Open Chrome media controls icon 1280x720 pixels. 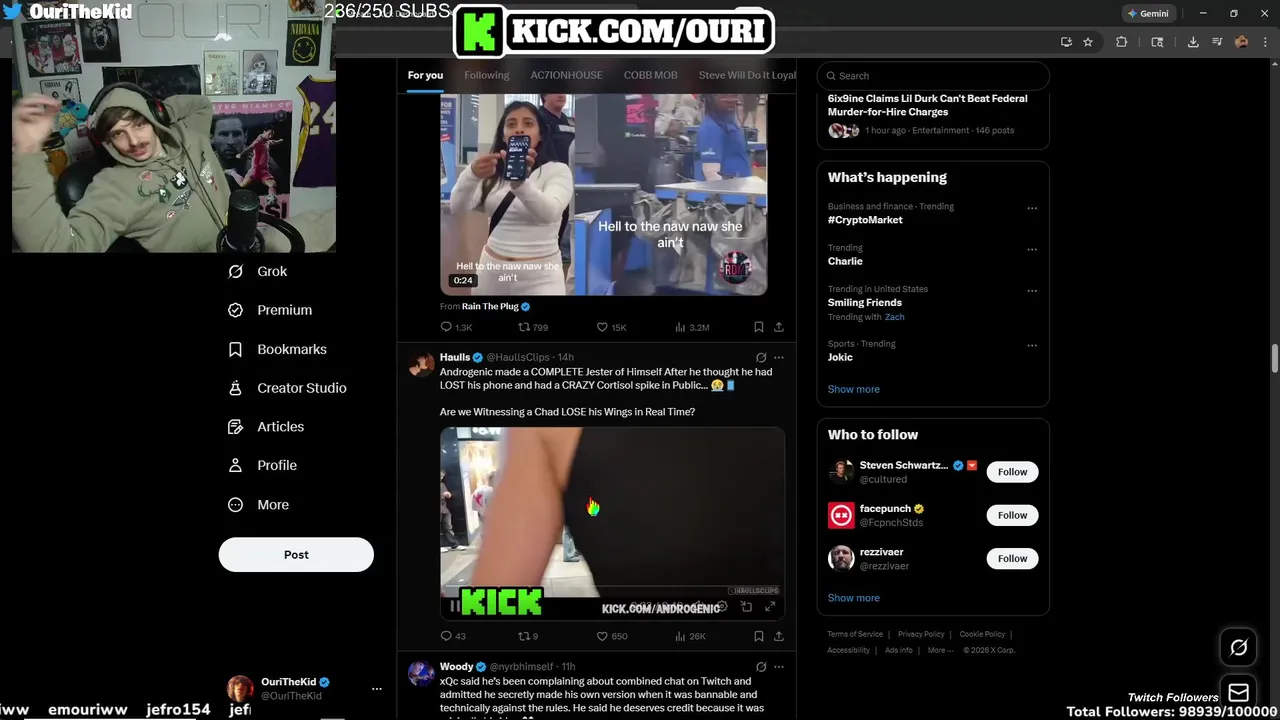point(1217,42)
